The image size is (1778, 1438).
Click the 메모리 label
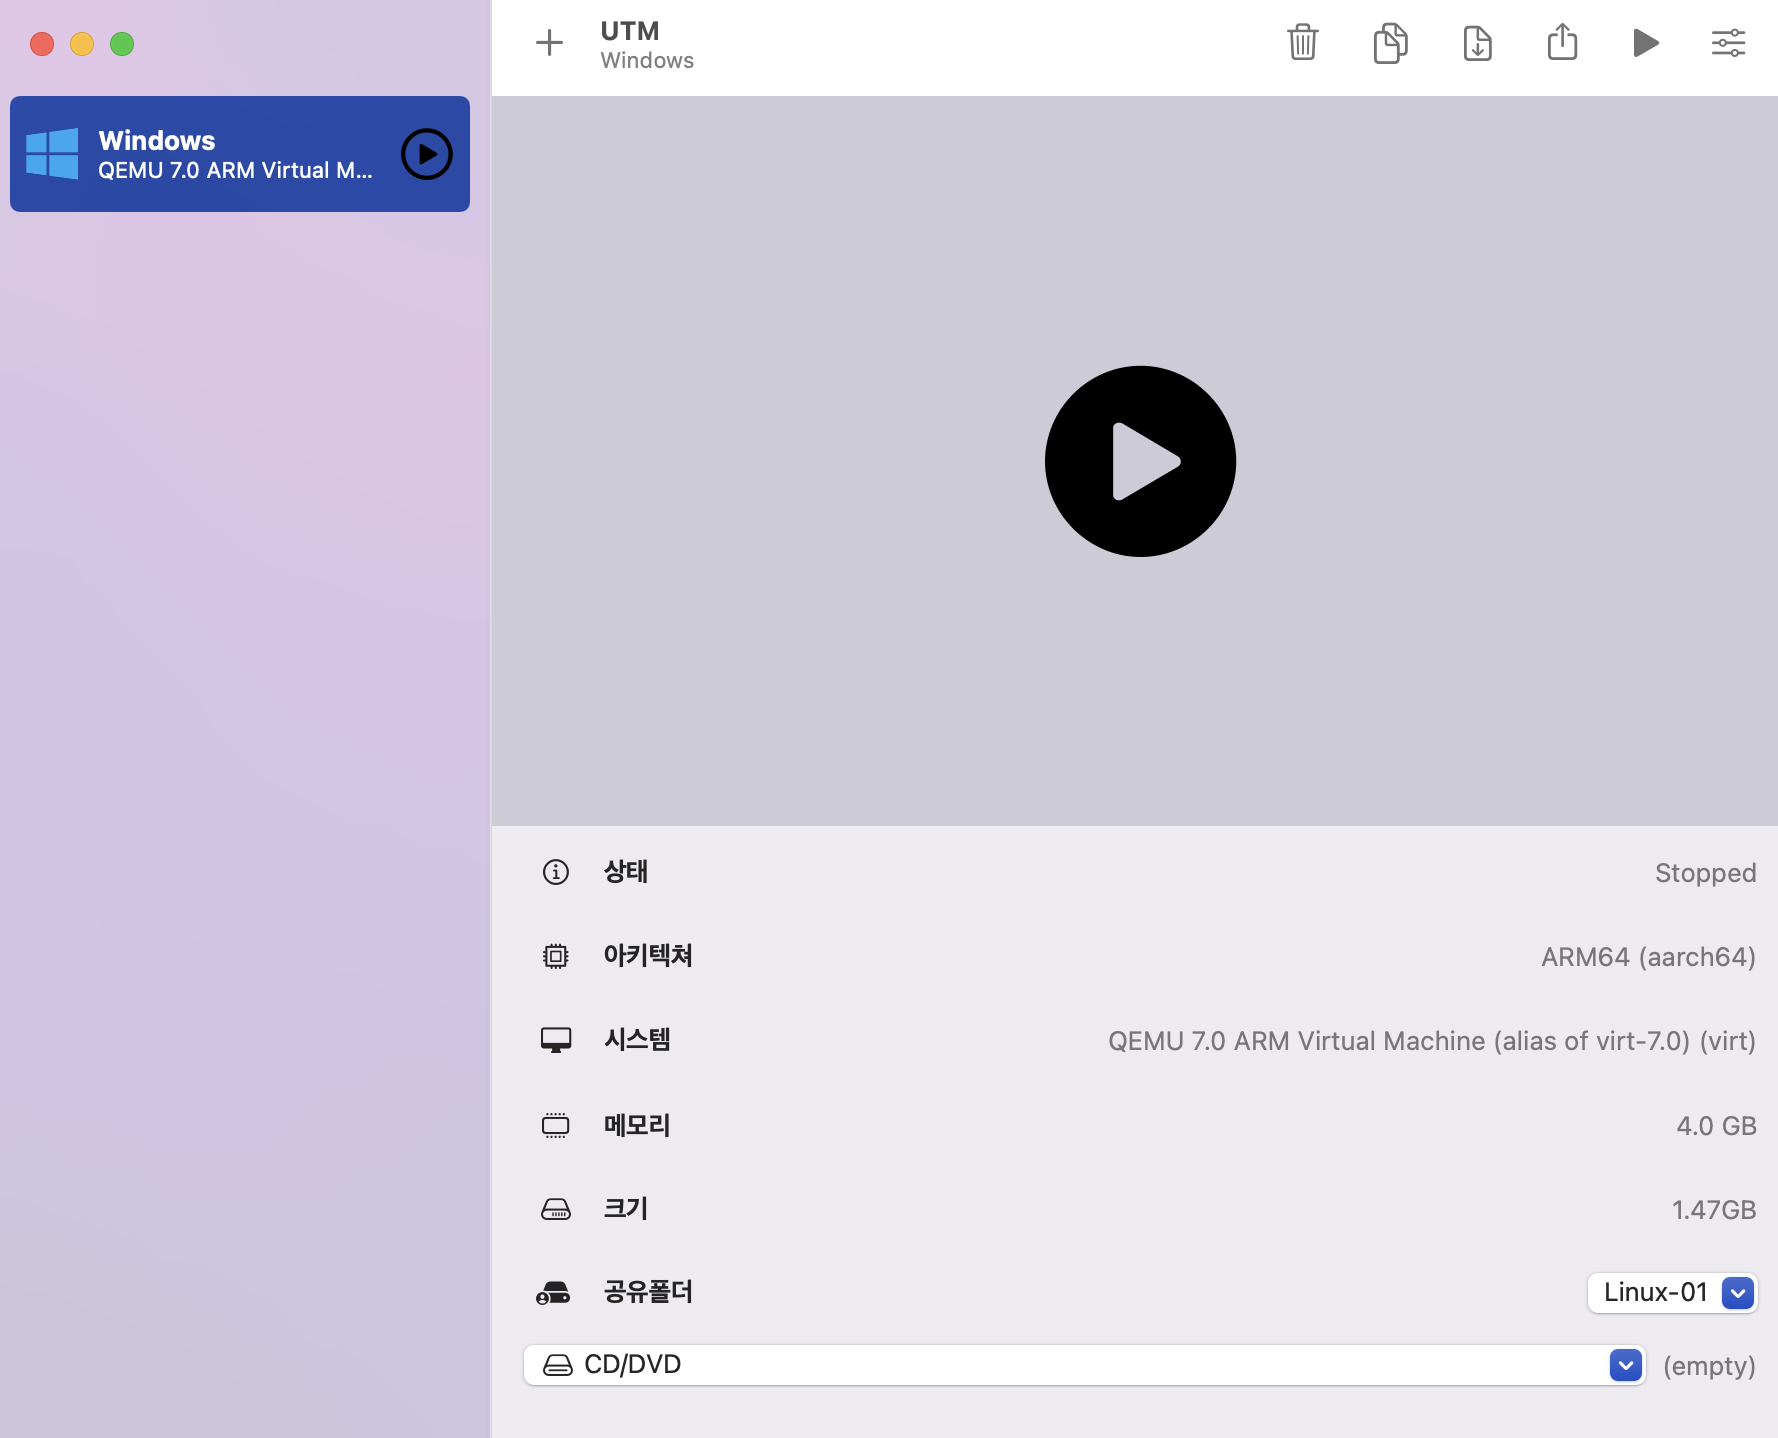637,1125
